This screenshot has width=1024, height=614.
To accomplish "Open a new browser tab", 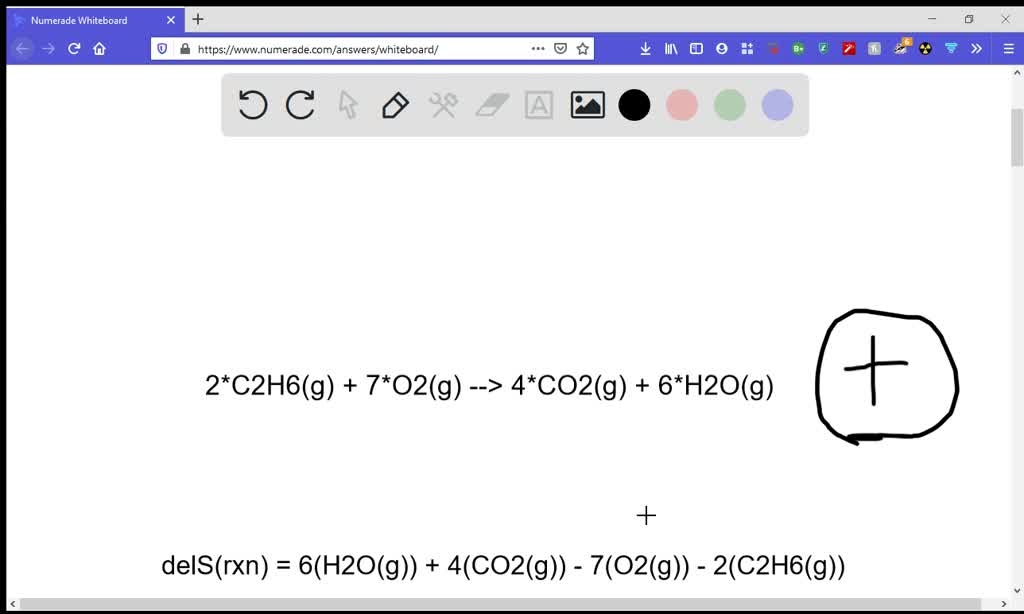I will click(x=197, y=19).
